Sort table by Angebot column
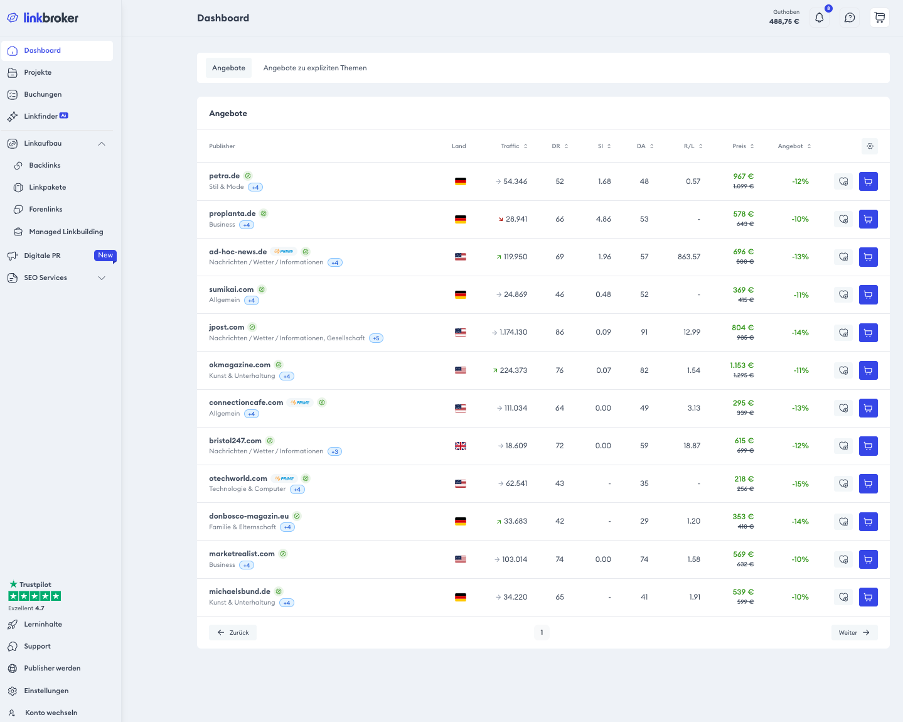This screenshot has width=904, height=722. (x=794, y=146)
